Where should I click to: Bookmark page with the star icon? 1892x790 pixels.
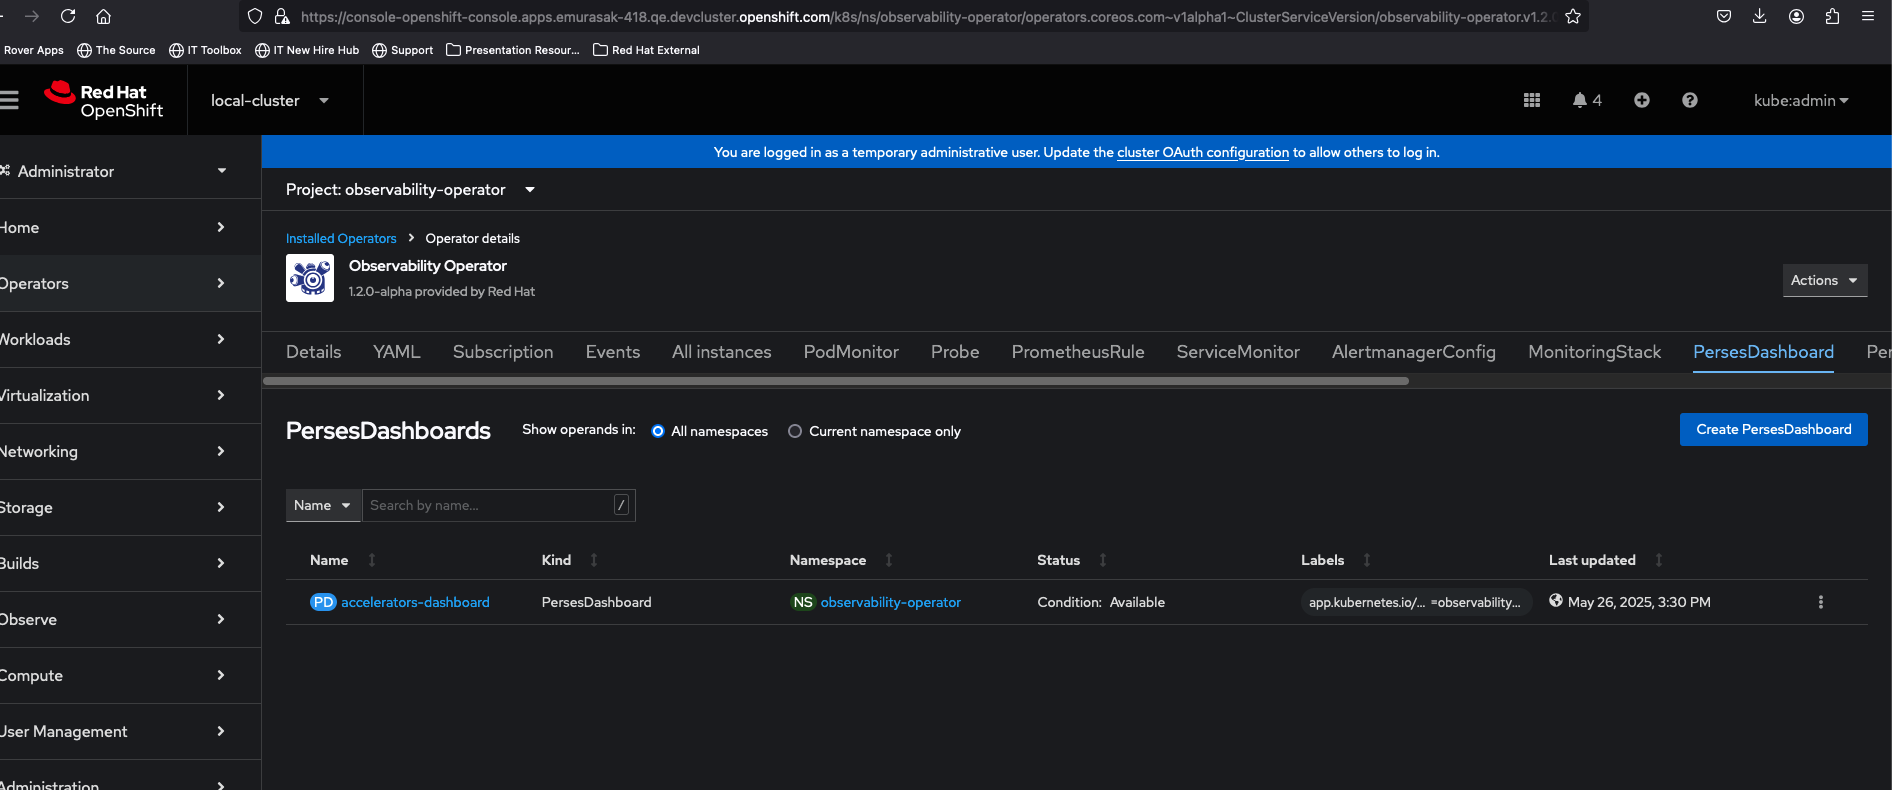[1572, 16]
